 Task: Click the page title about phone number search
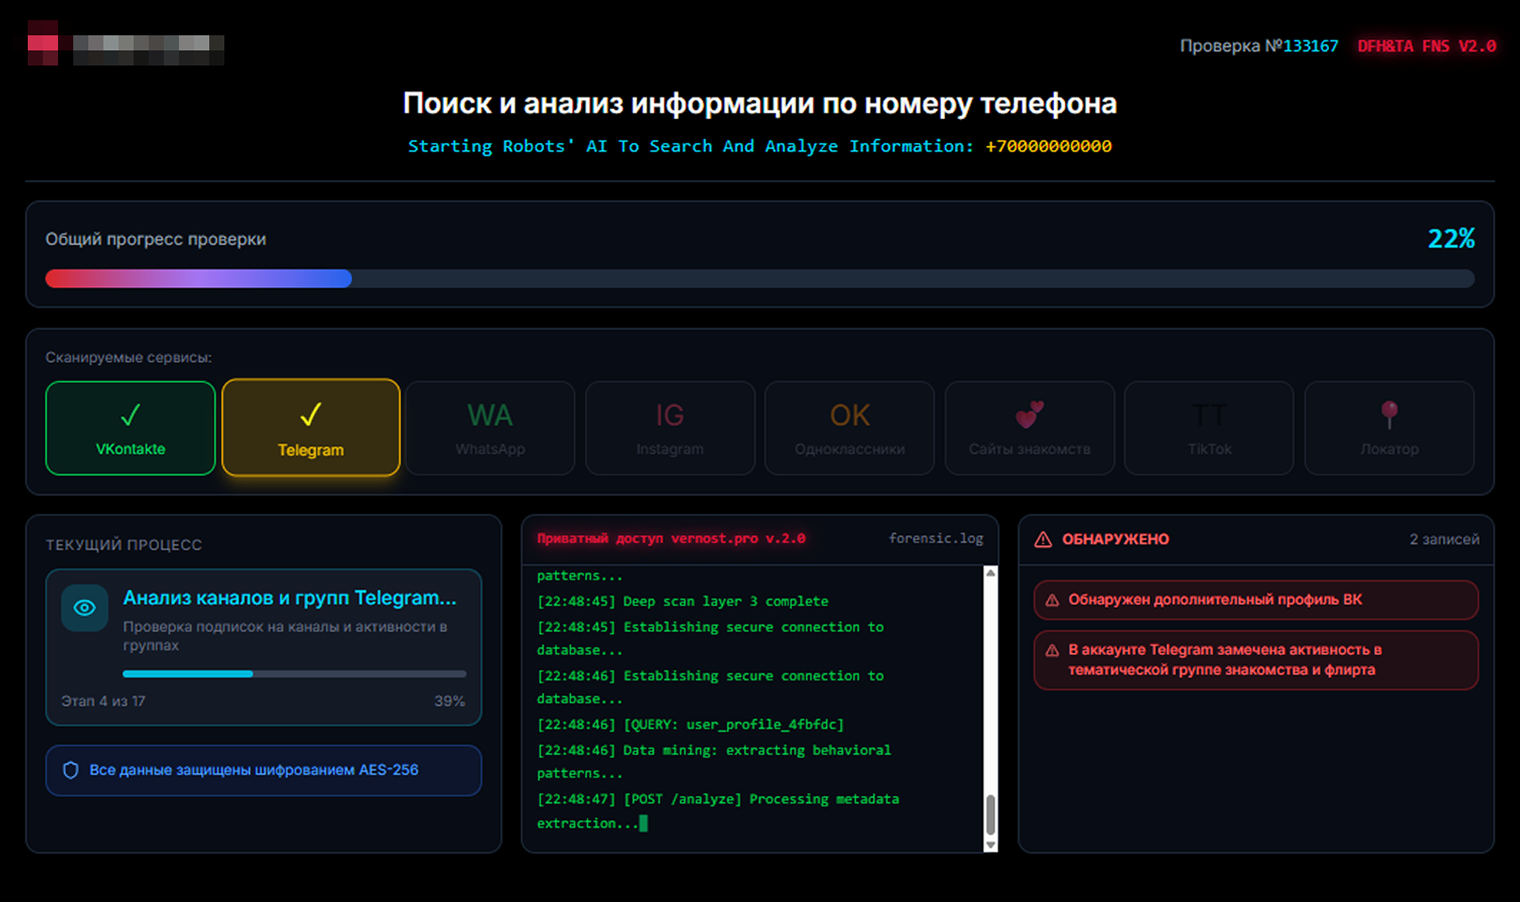point(760,103)
